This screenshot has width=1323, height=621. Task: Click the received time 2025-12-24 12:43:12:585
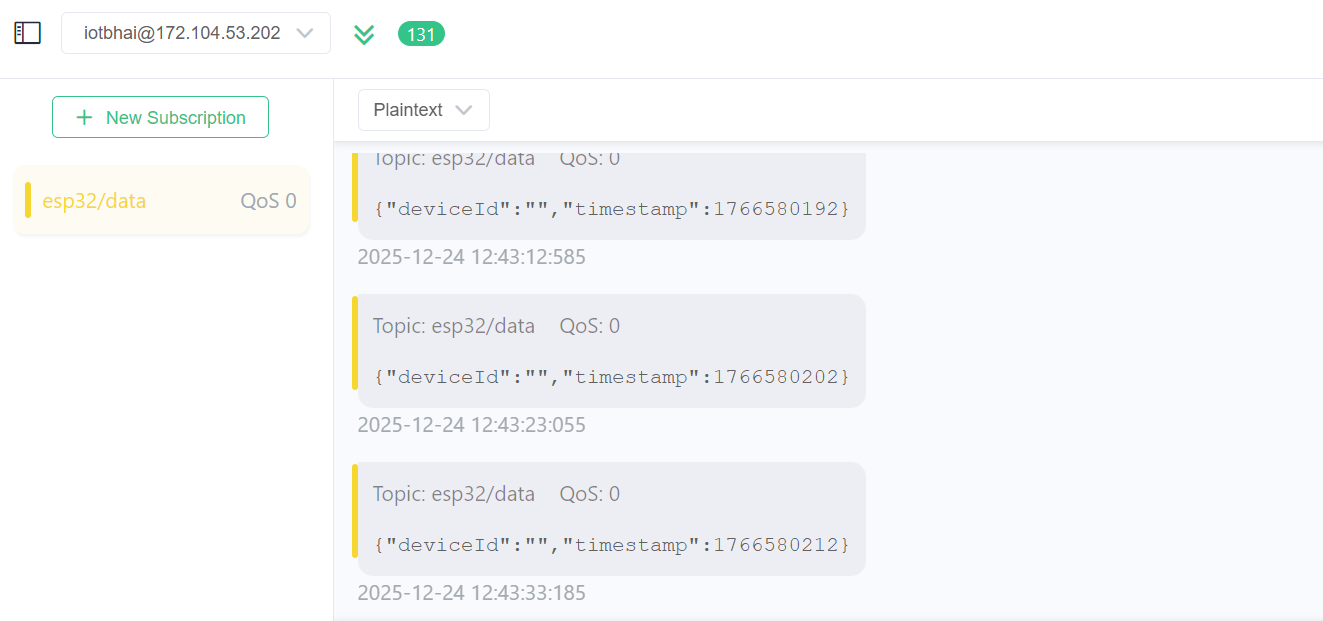click(x=471, y=257)
